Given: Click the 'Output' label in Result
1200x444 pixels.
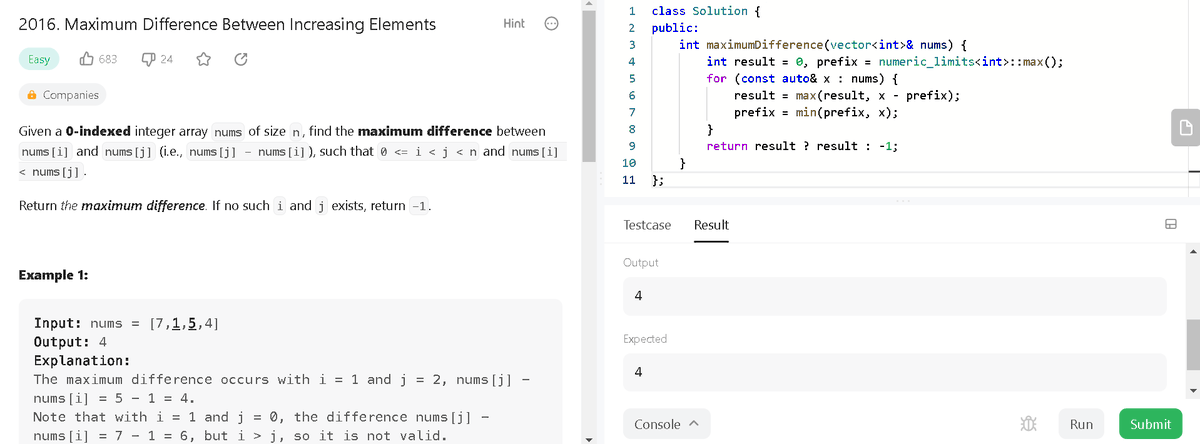Looking at the screenshot, I should [x=641, y=262].
